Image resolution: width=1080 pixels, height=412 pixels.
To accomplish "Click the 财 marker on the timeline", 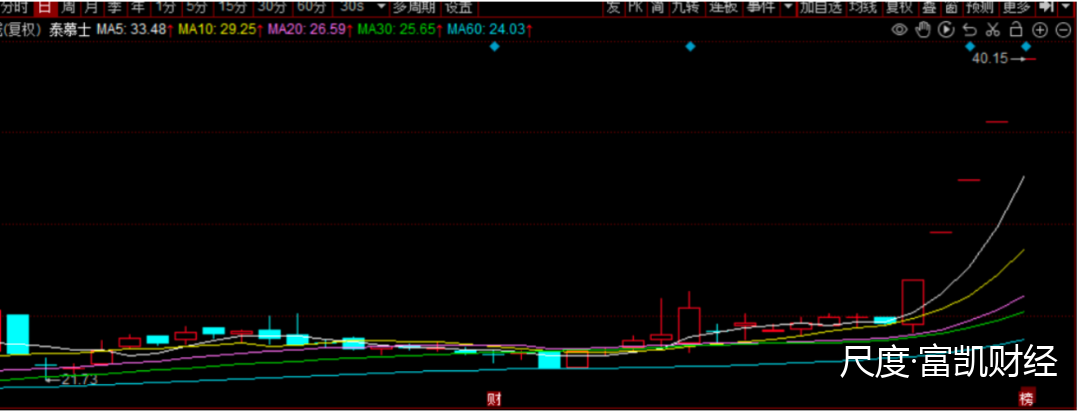I will pyautogui.click(x=493, y=399).
